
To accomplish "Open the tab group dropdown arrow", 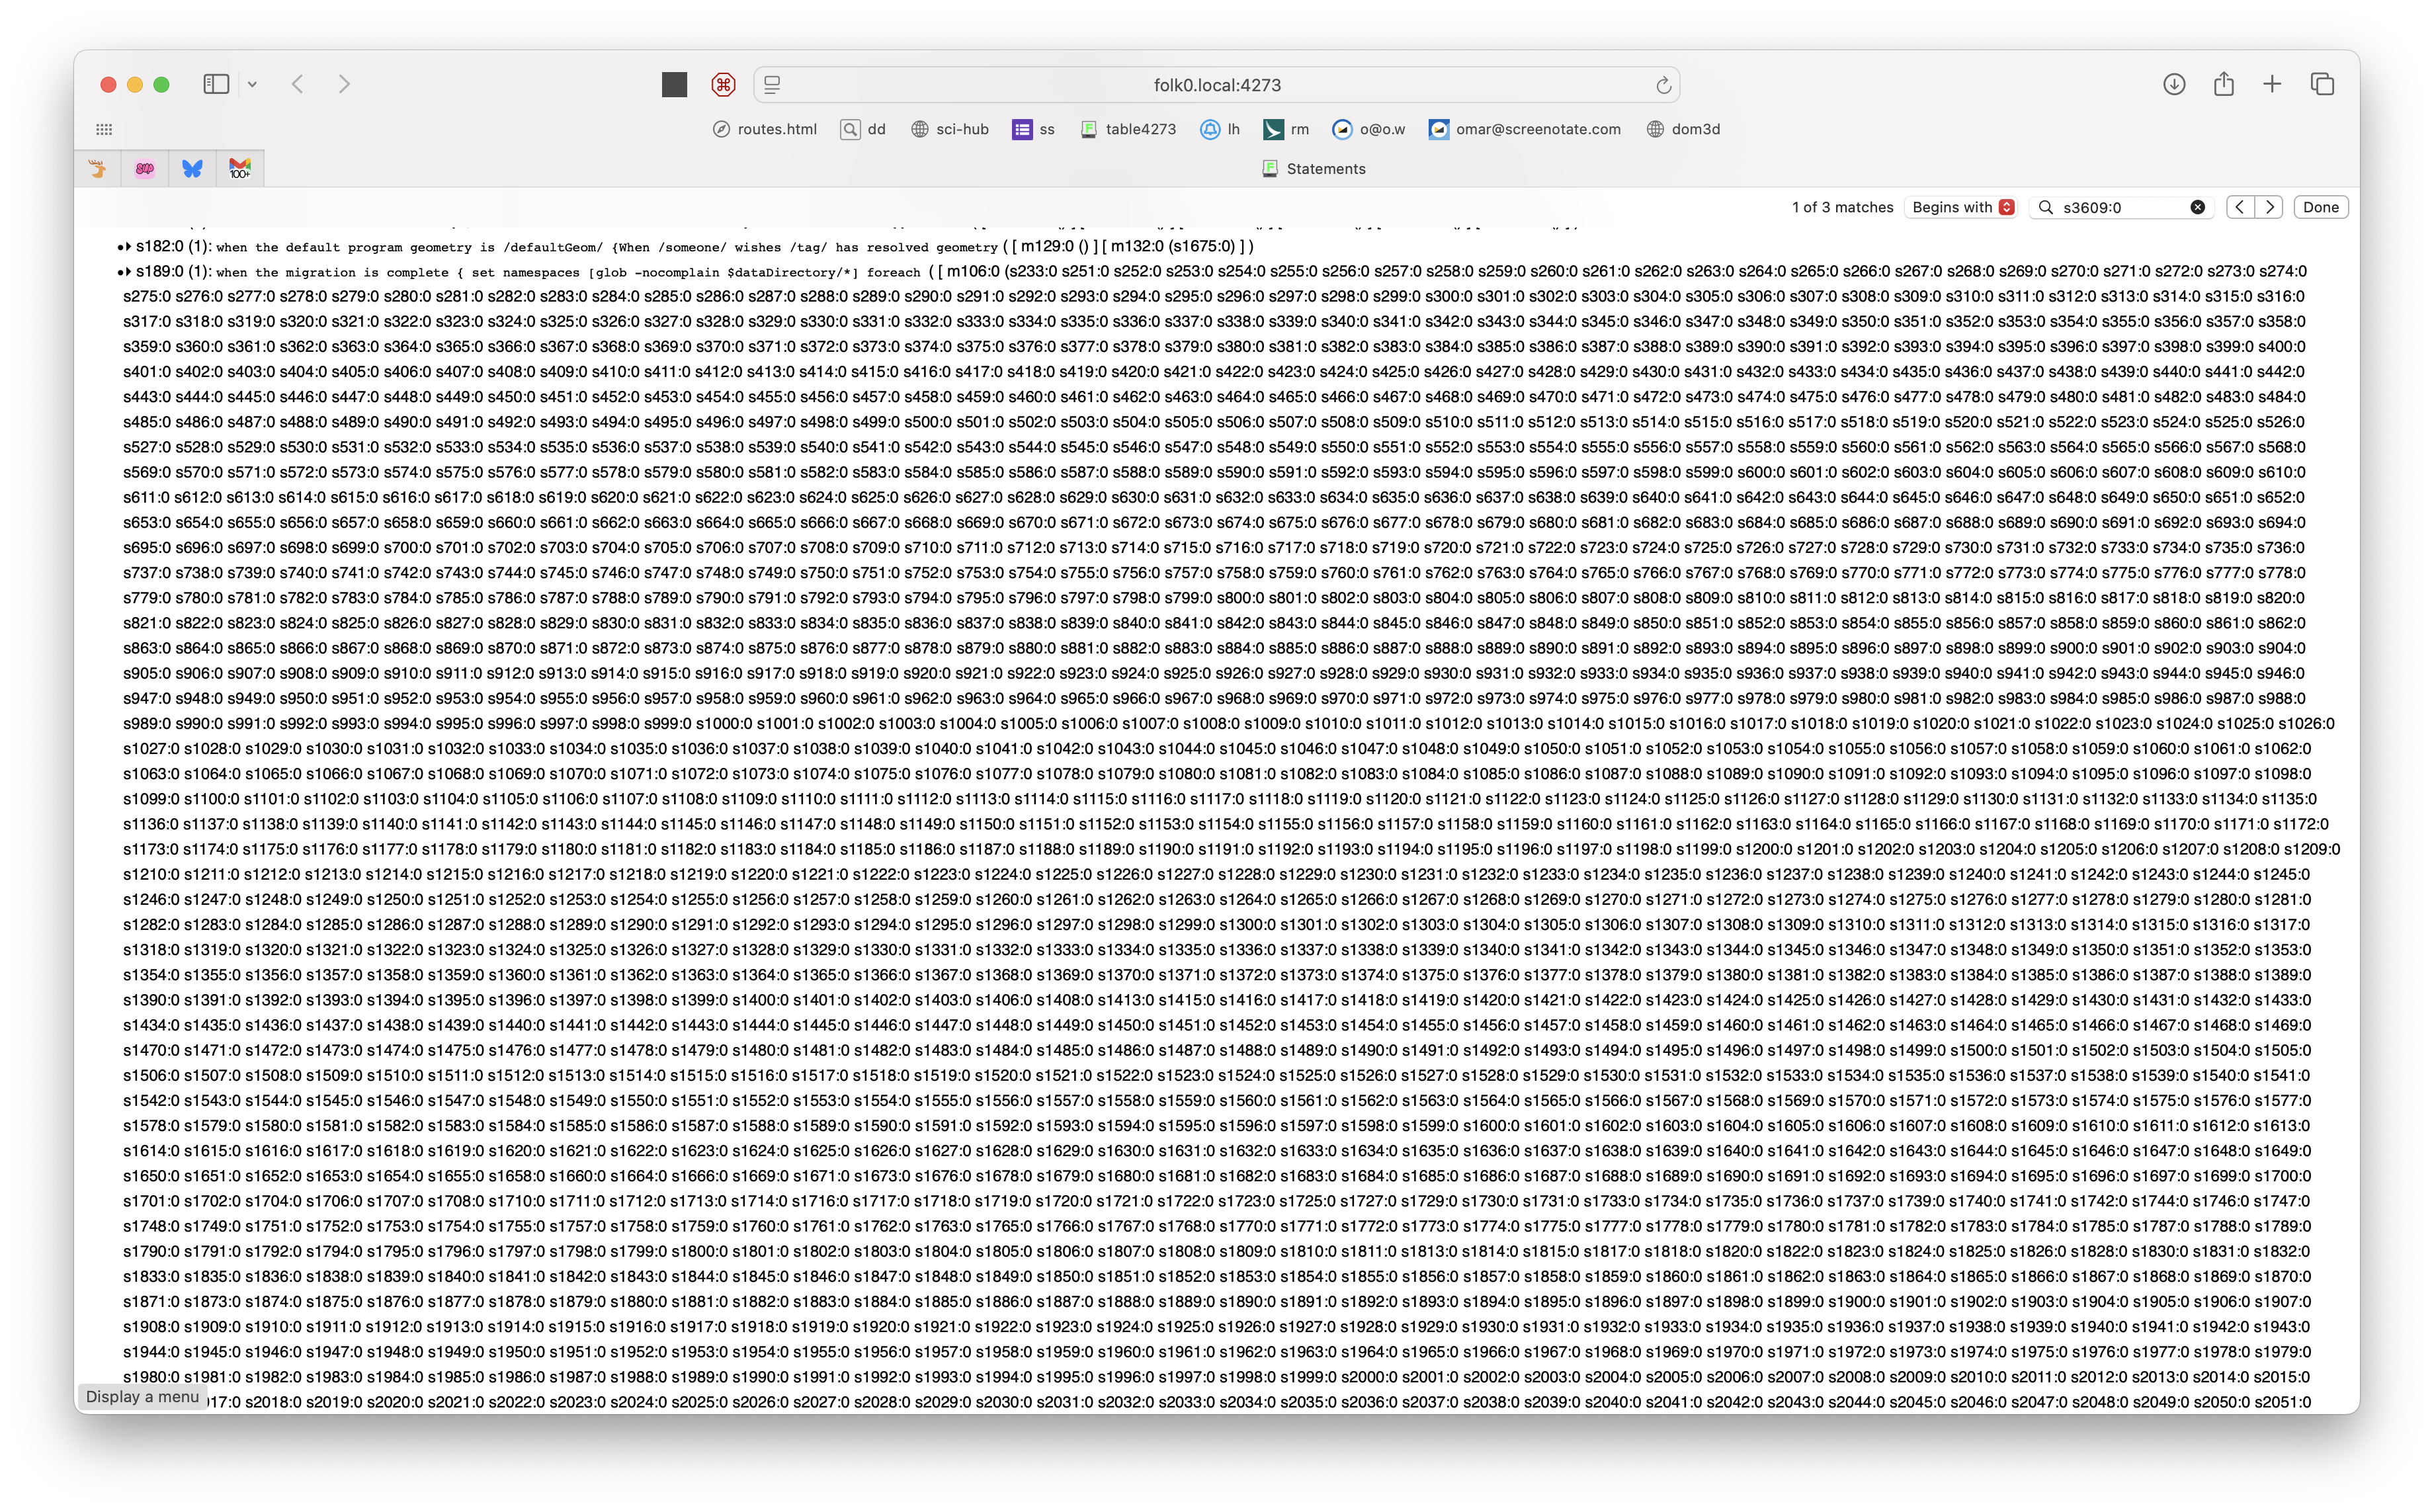I will 252,85.
